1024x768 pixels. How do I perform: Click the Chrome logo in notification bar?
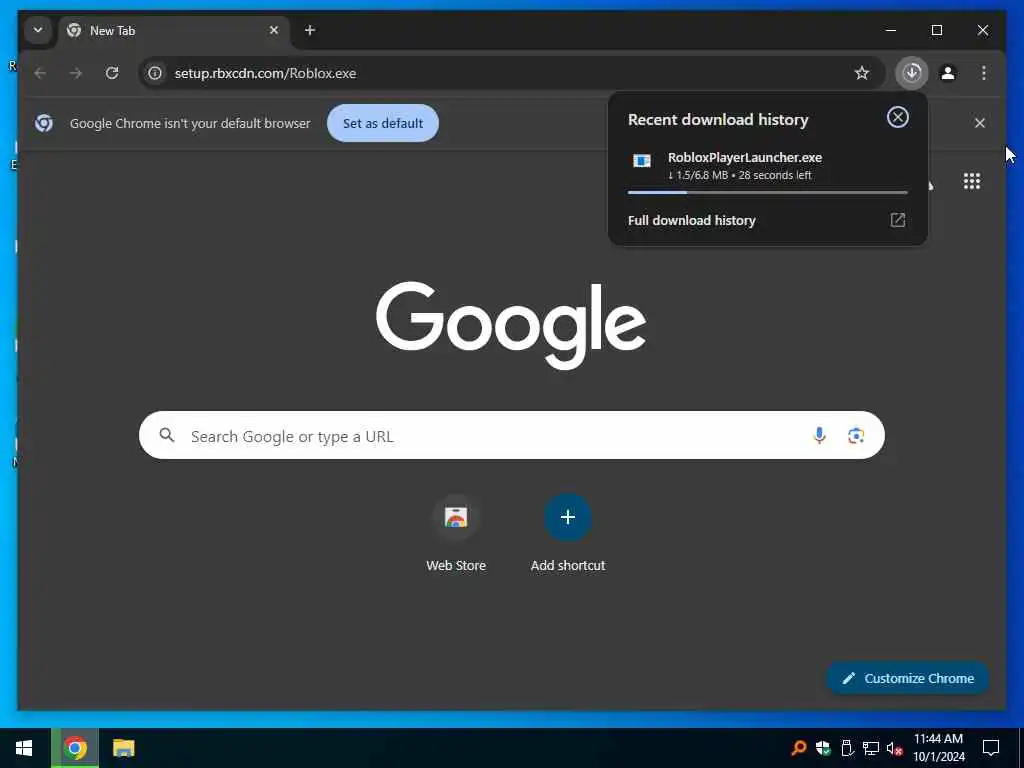pos(44,123)
